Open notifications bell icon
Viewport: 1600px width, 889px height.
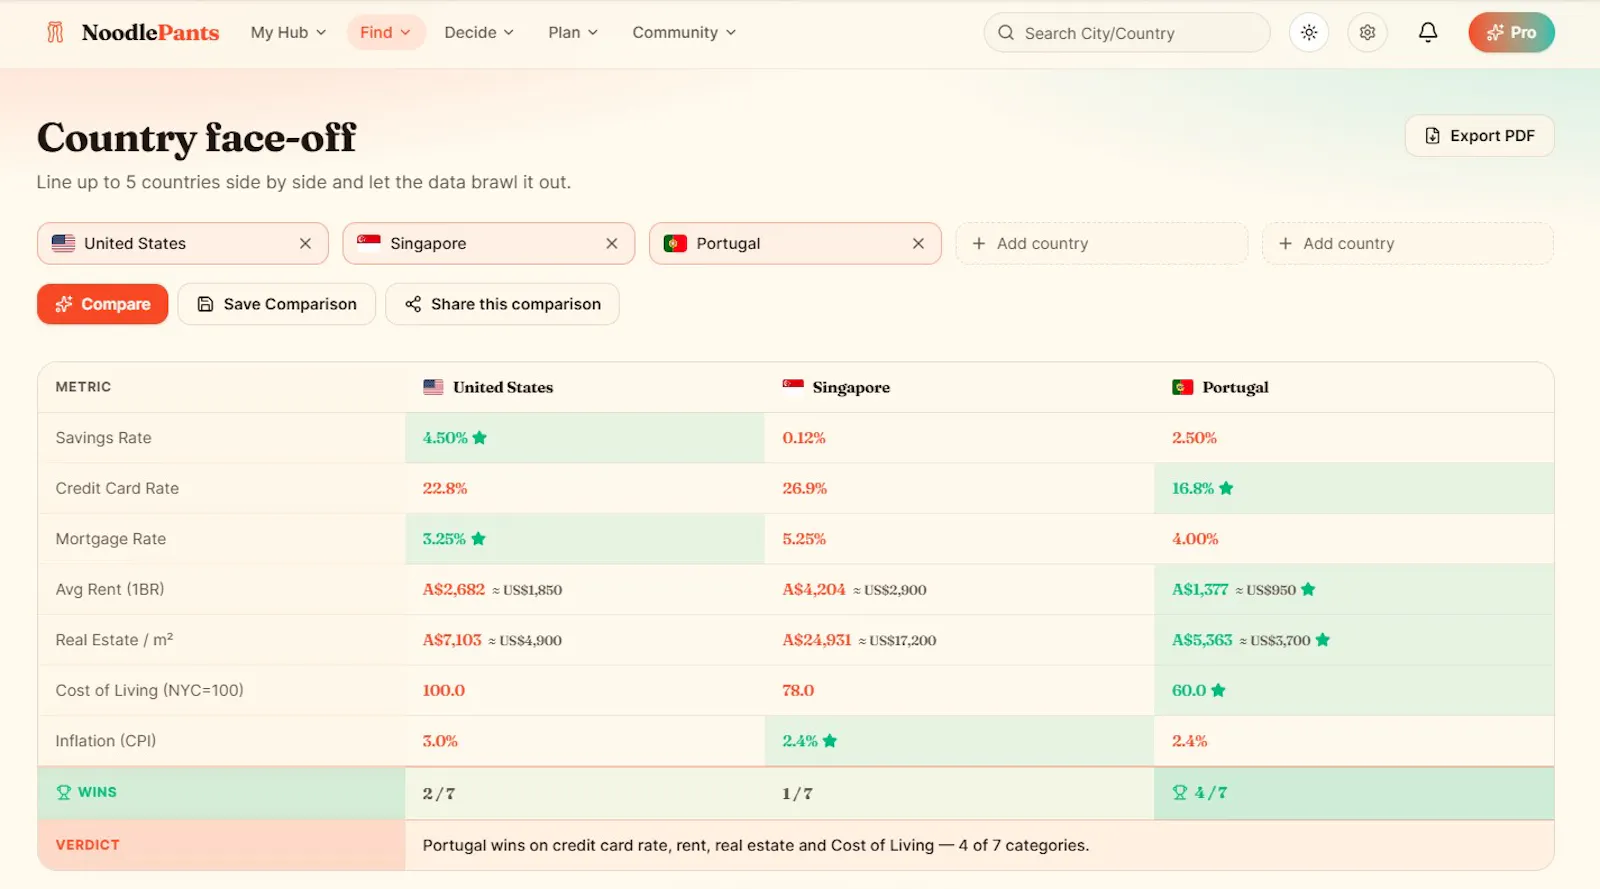(x=1428, y=33)
